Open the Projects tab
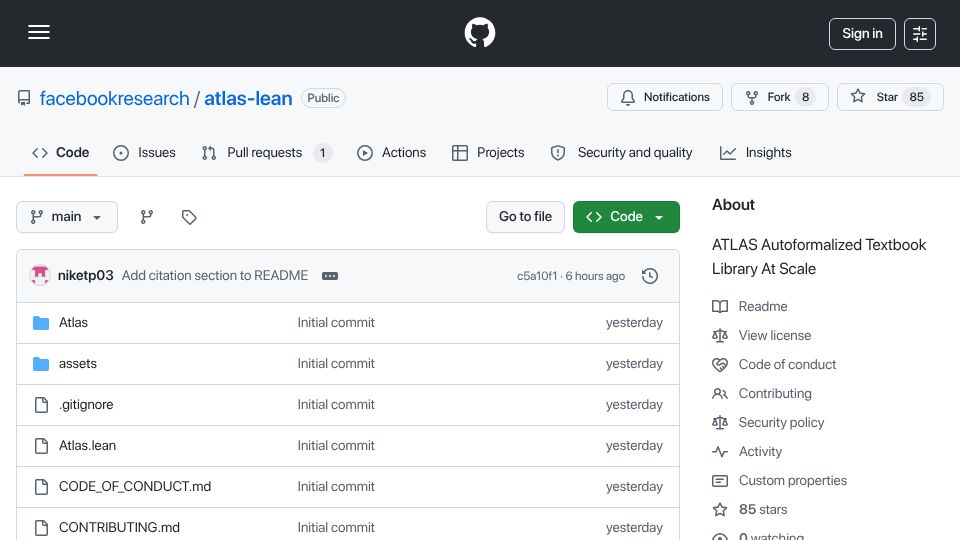The height and width of the screenshot is (540, 960). coord(488,152)
